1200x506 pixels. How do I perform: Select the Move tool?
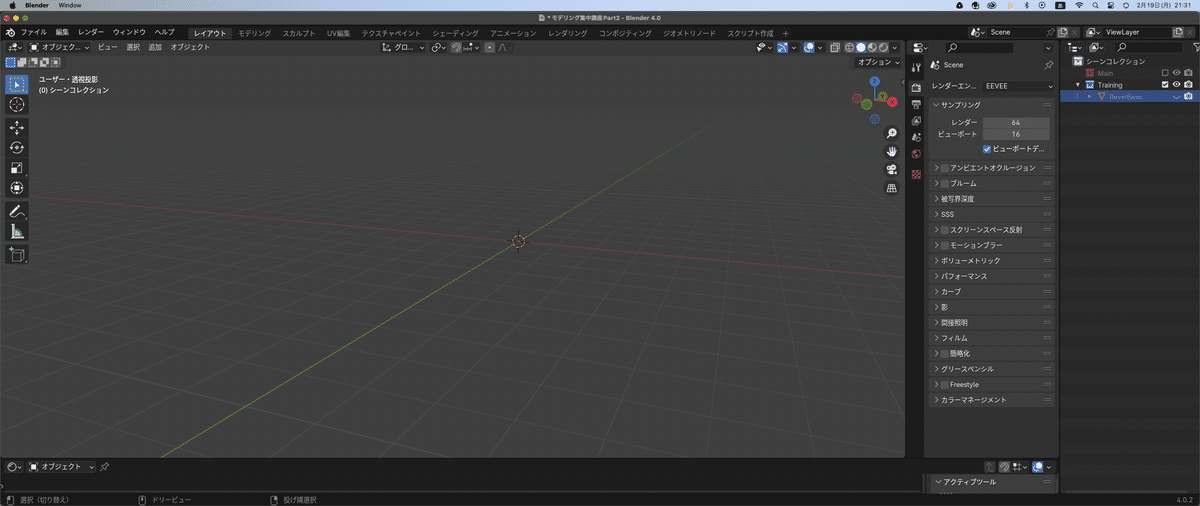[x=17, y=128]
